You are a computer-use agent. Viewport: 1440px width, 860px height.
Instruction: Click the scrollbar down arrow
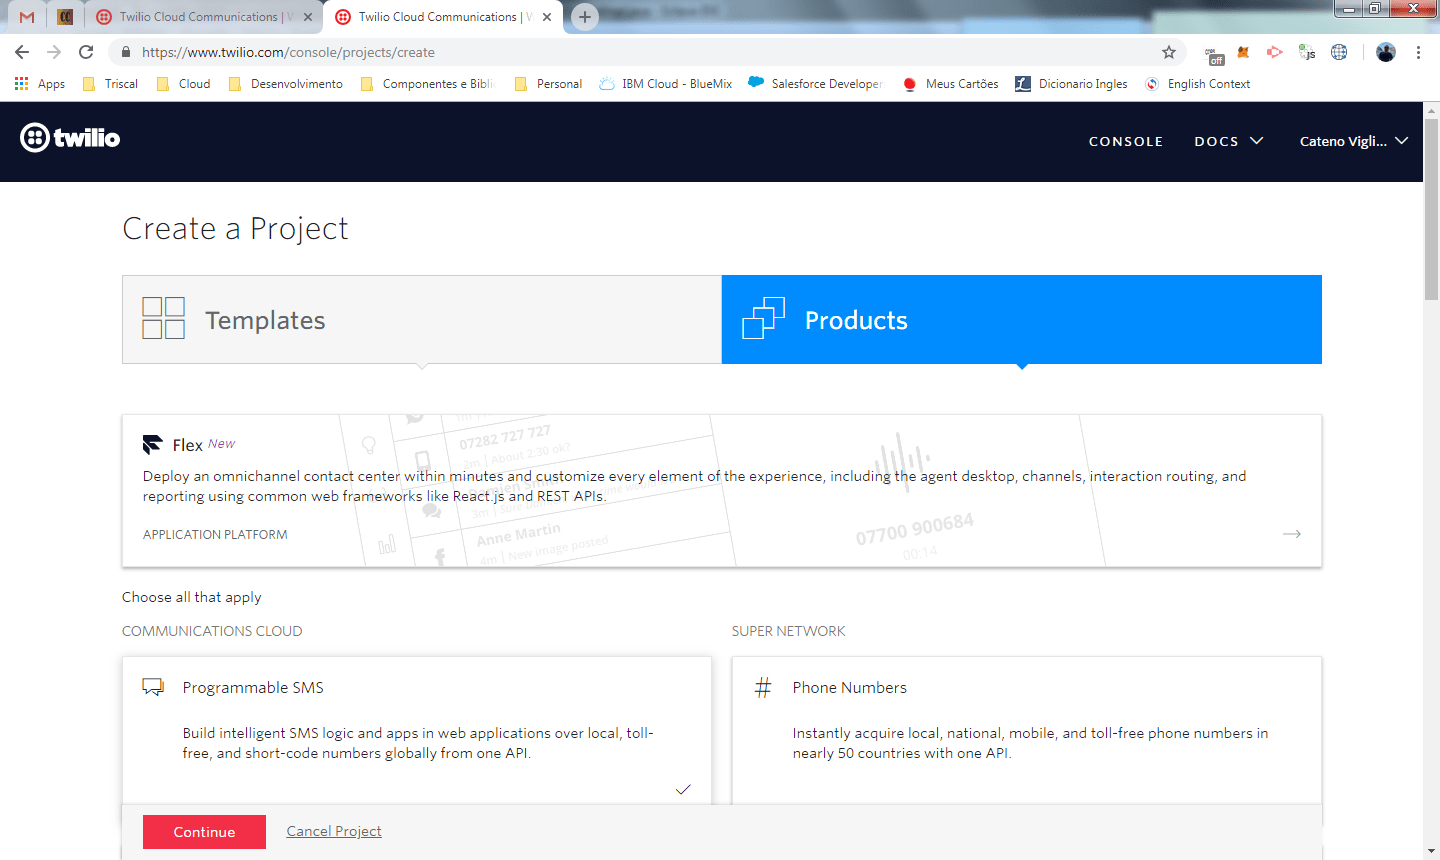click(x=1431, y=851)
